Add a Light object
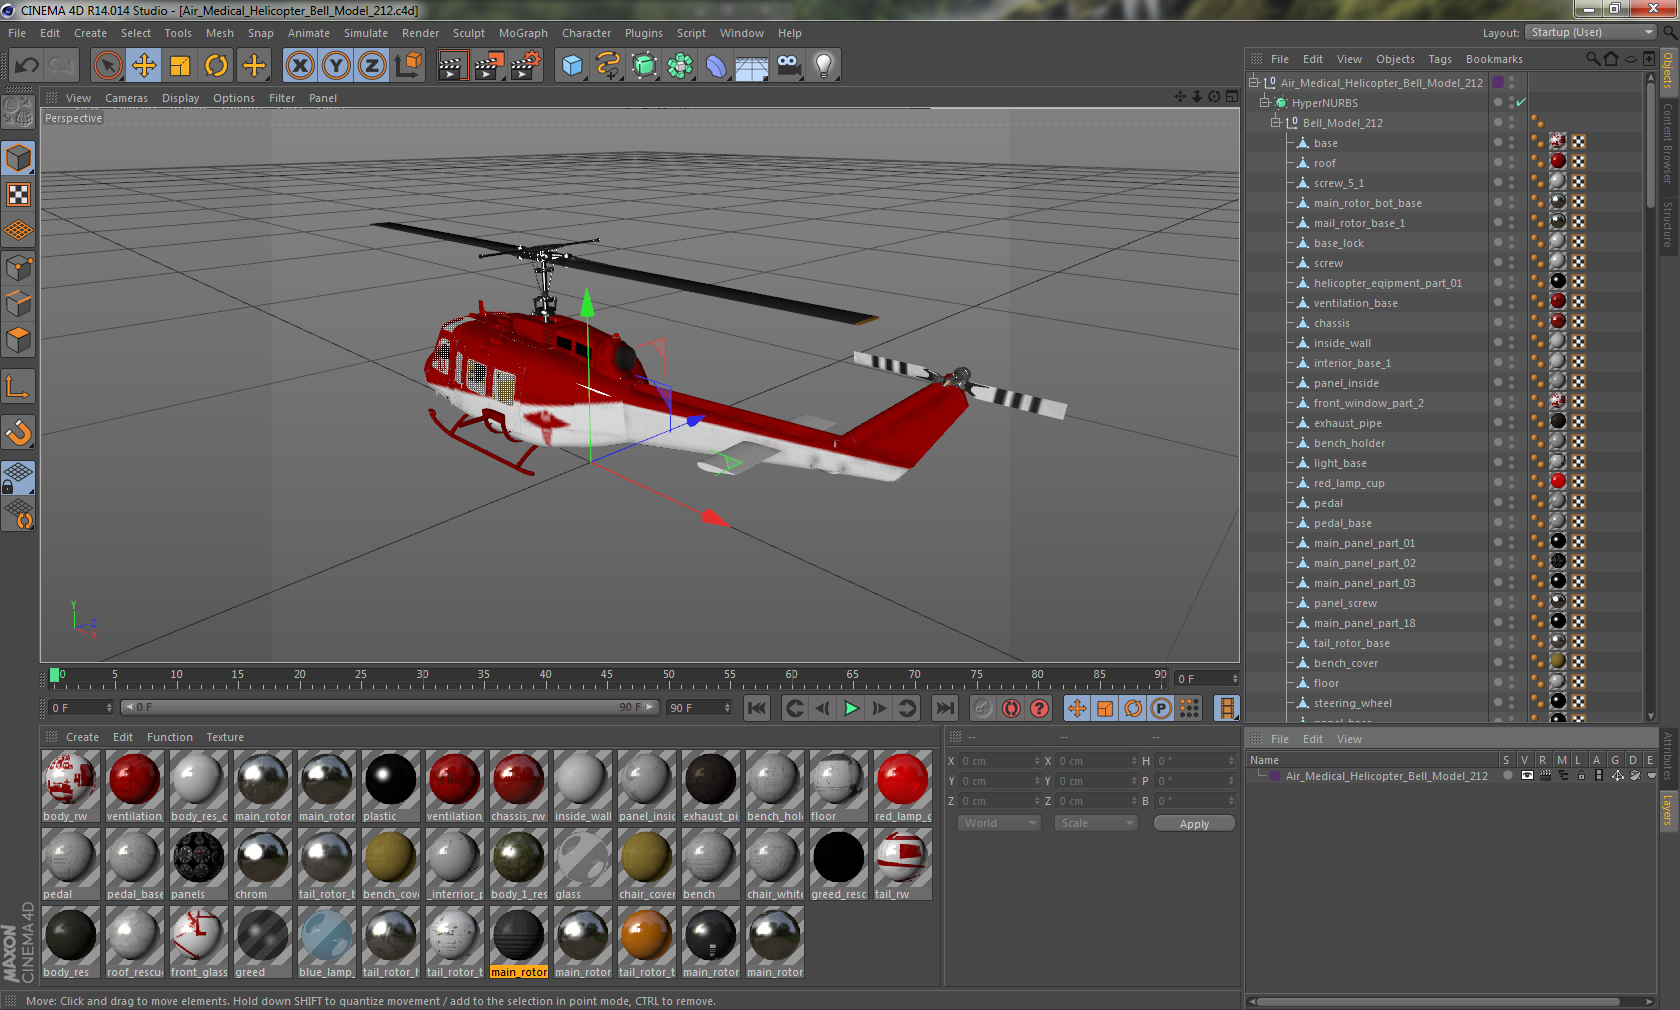The image size is (1680, 1010). pyautogui.click(x=824, y=66)
